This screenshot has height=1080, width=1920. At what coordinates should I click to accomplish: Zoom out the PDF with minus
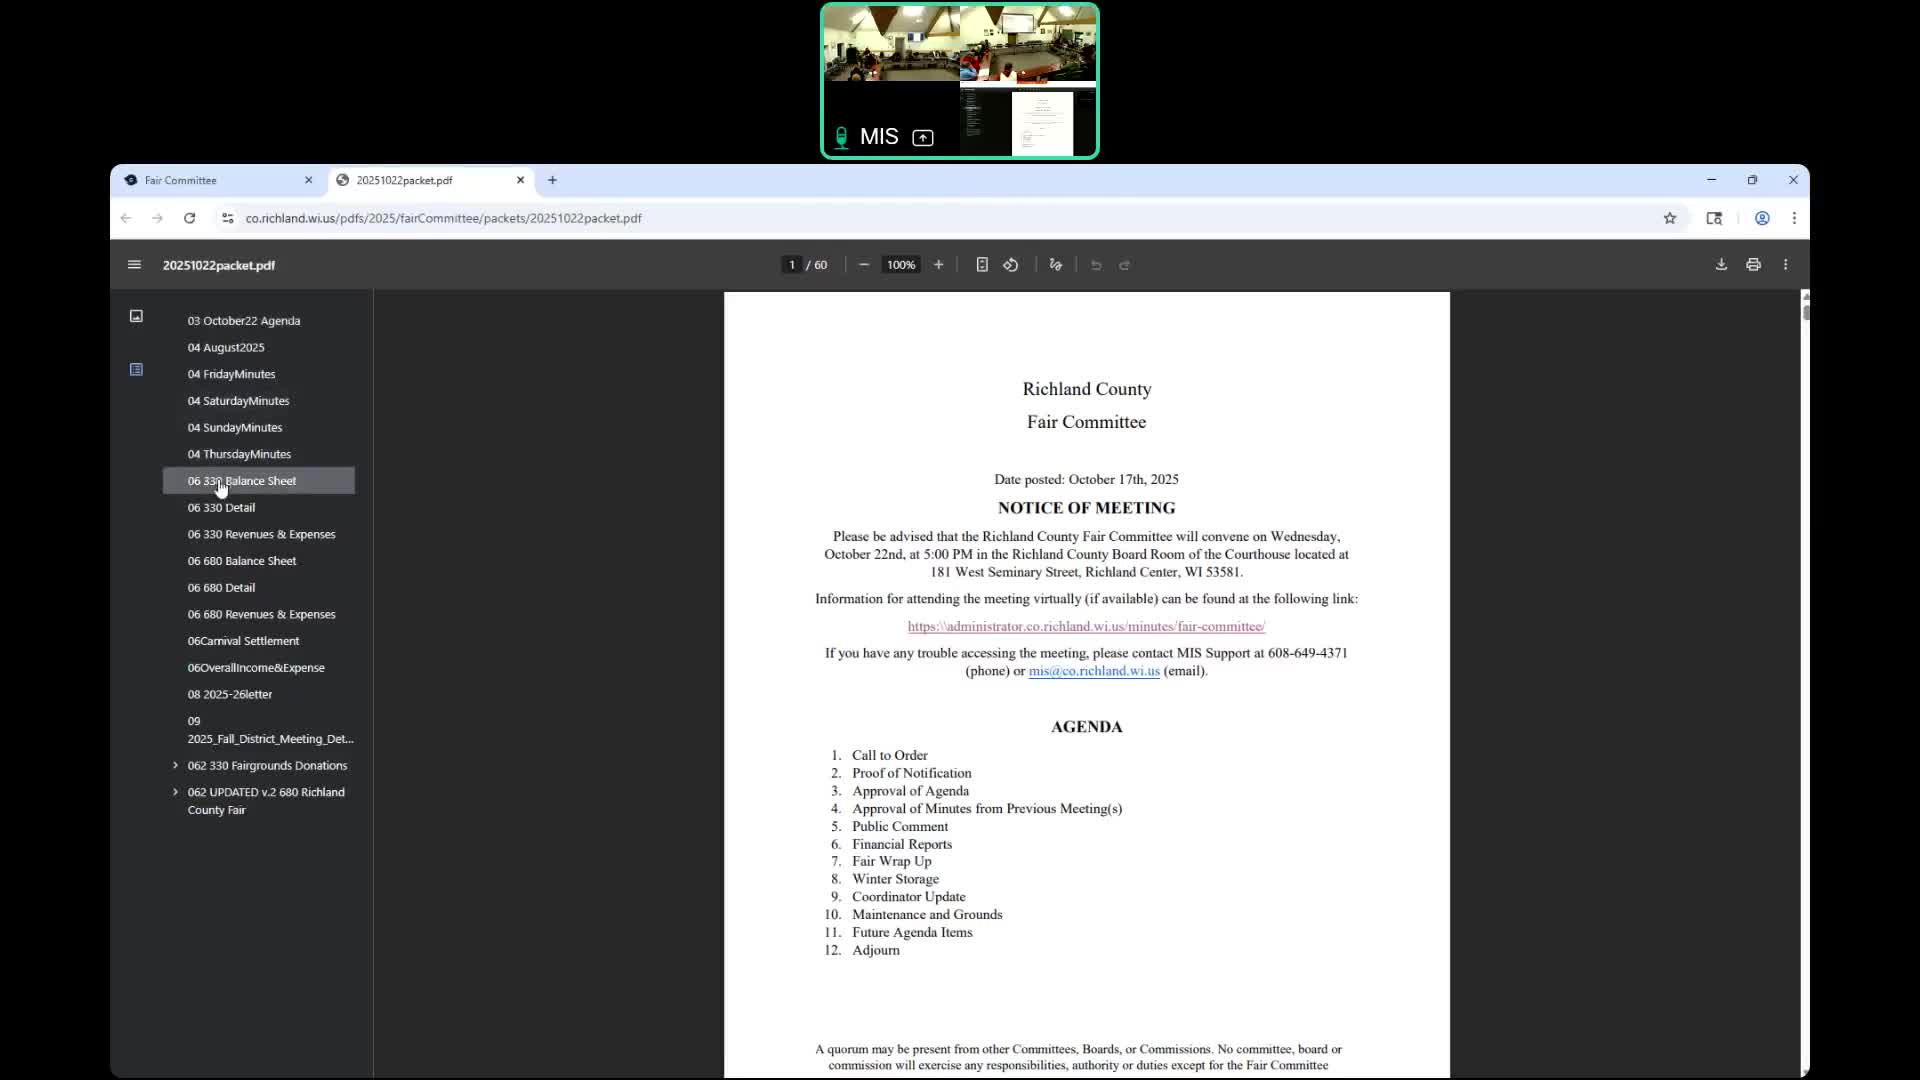(x=864, y=265)
